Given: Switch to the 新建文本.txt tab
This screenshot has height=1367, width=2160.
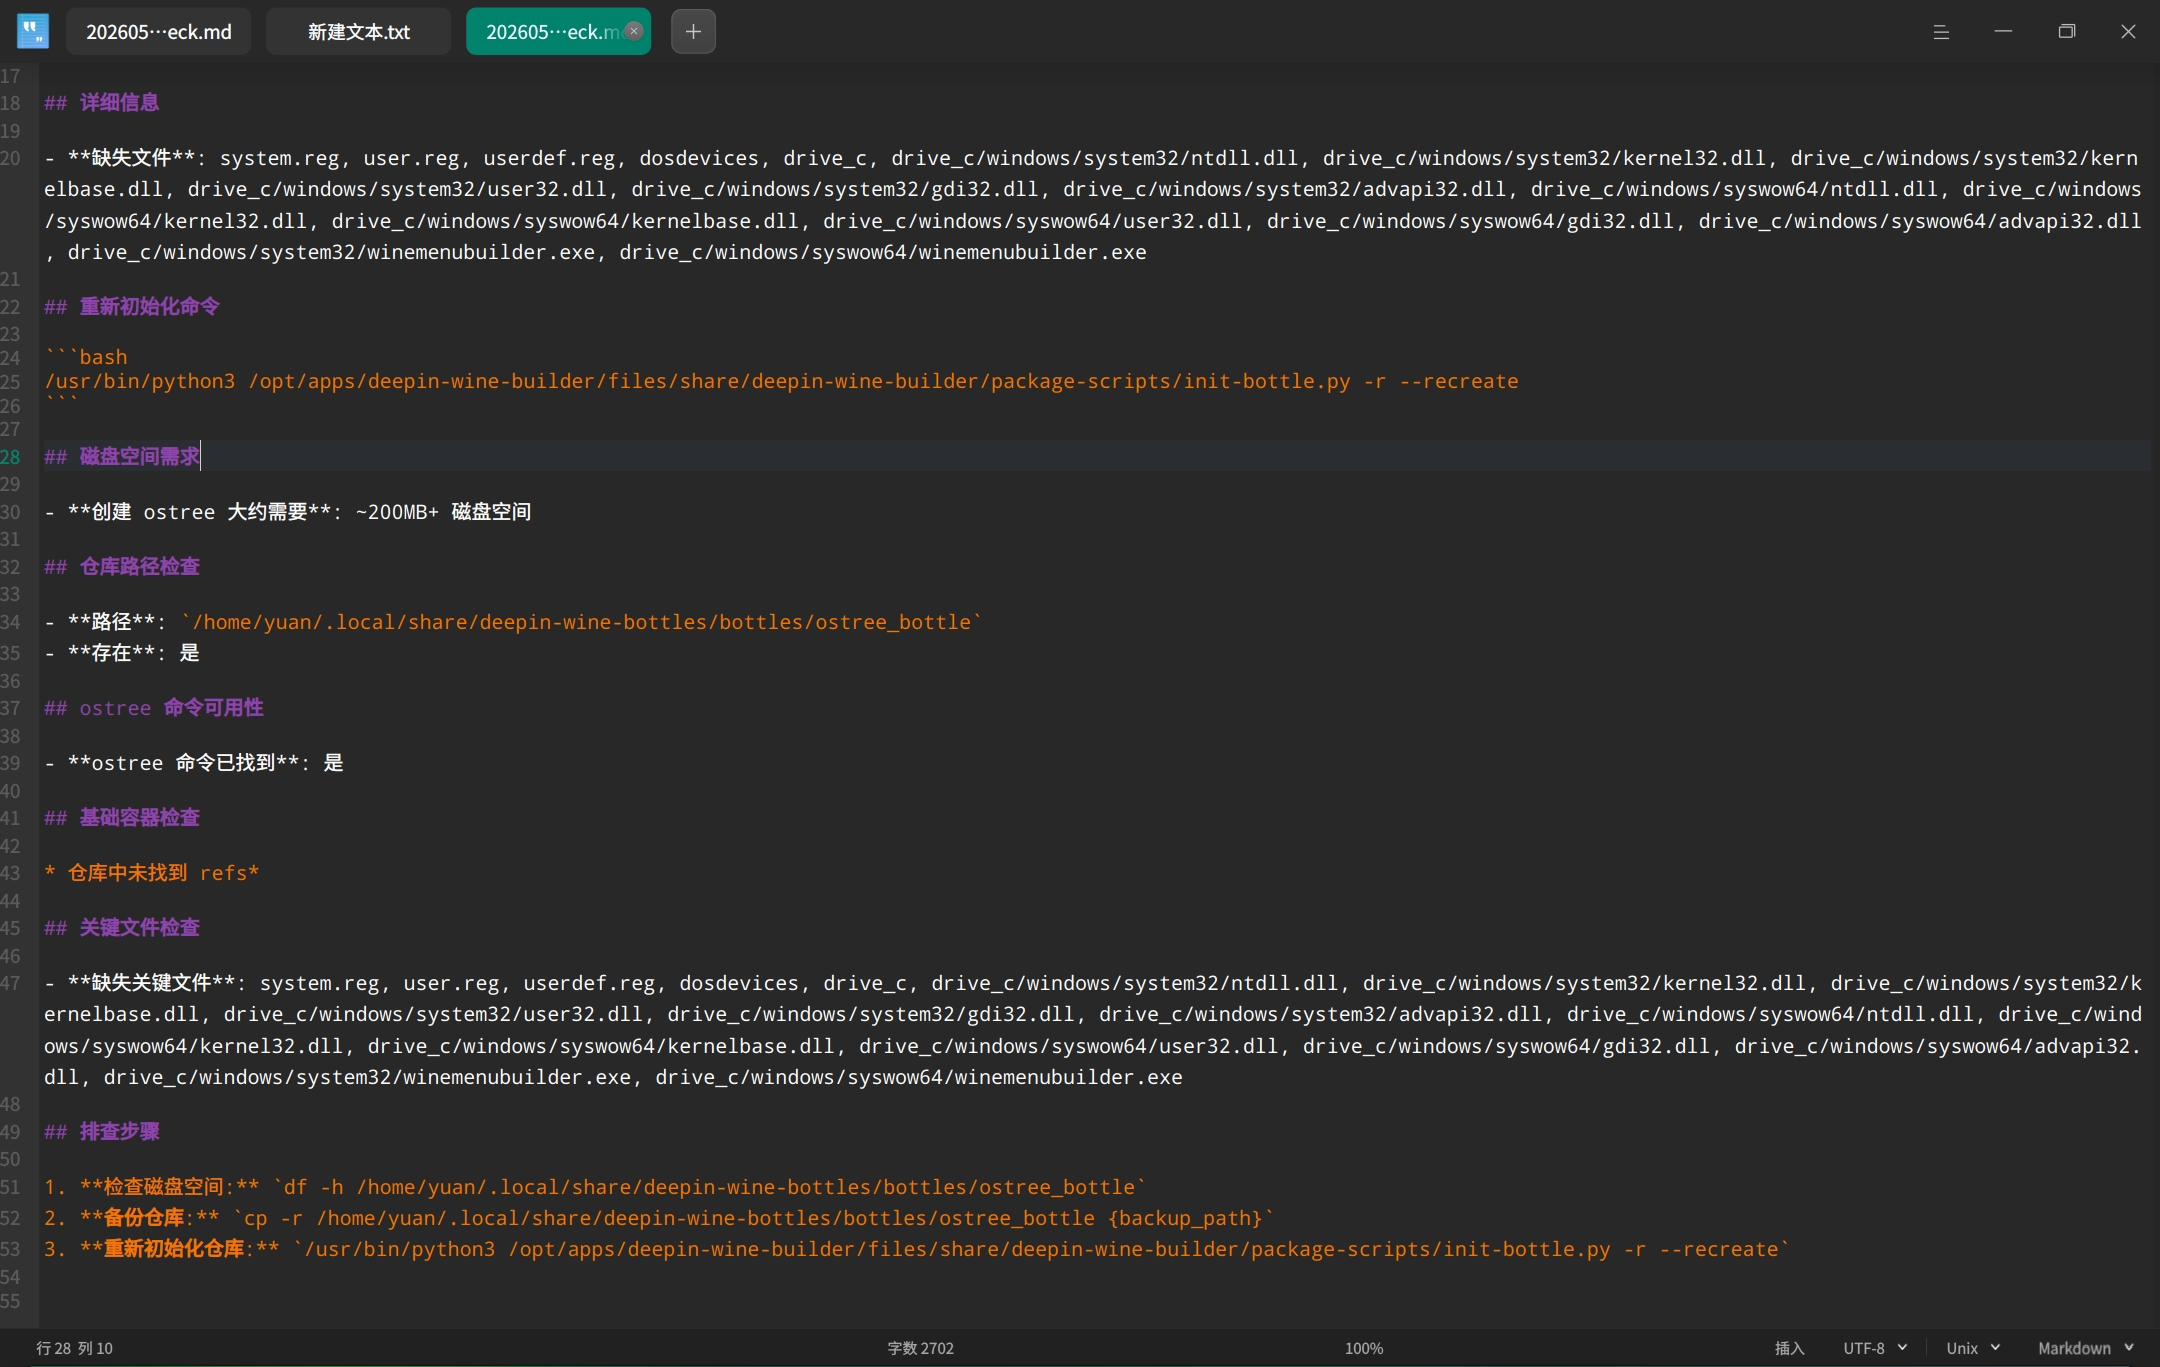Looking at the screenshot, I should click(x=358, y=32).
